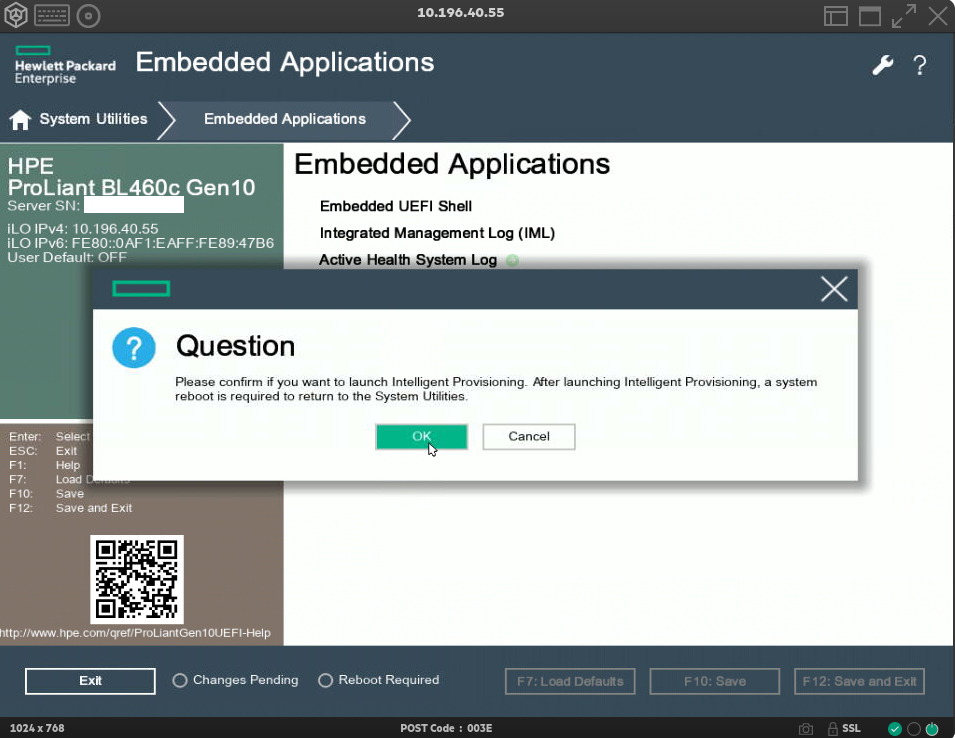This screenshot has height=738, width=955.
Task: Open Integrated Management Log (IML)
Action: (437, 233)
